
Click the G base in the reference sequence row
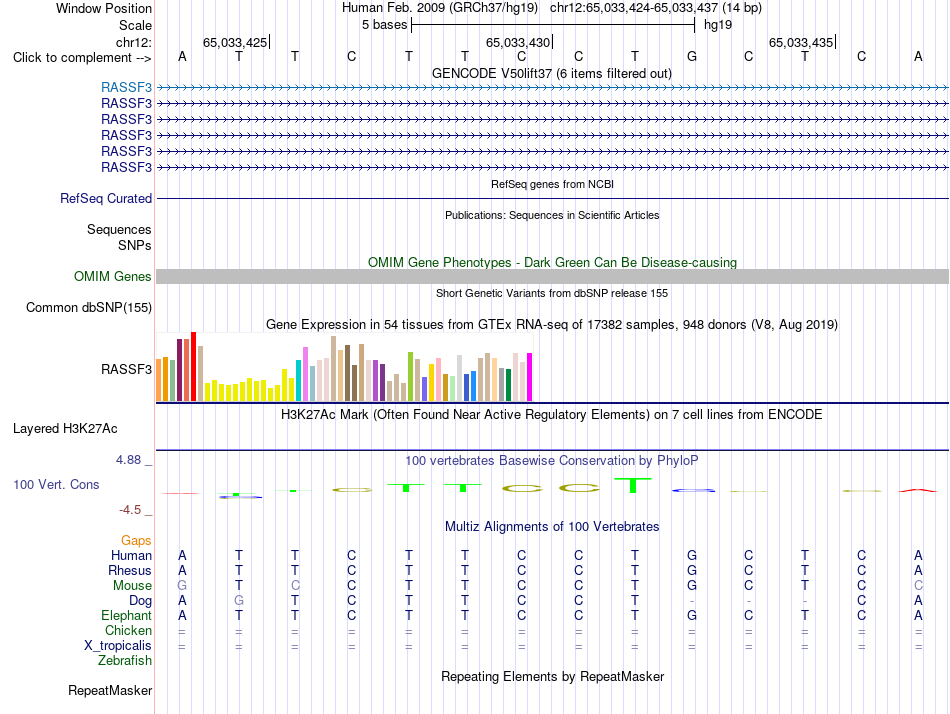(692, 56)
